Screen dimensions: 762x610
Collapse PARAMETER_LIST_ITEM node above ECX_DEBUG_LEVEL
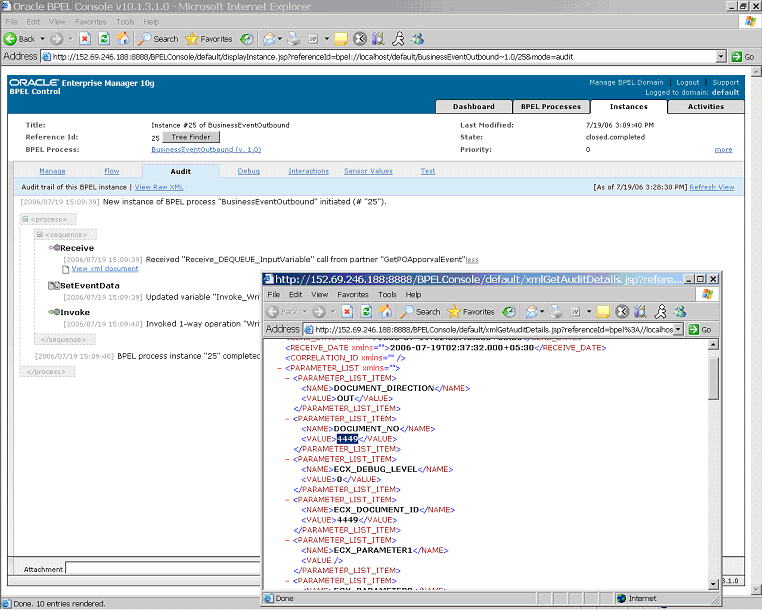[x=287, y=459]
